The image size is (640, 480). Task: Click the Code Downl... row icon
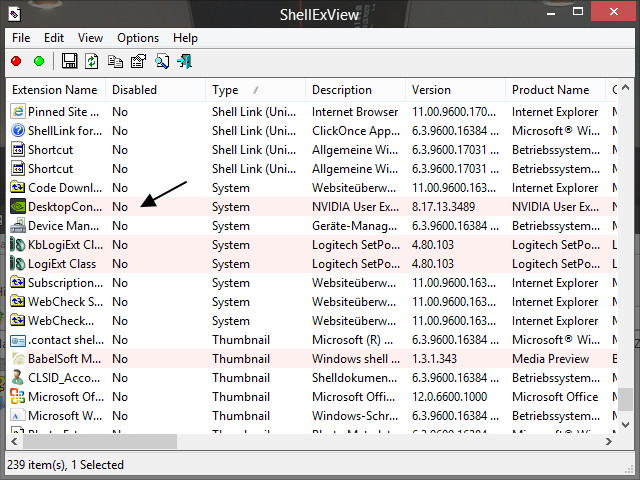(18, 188)
